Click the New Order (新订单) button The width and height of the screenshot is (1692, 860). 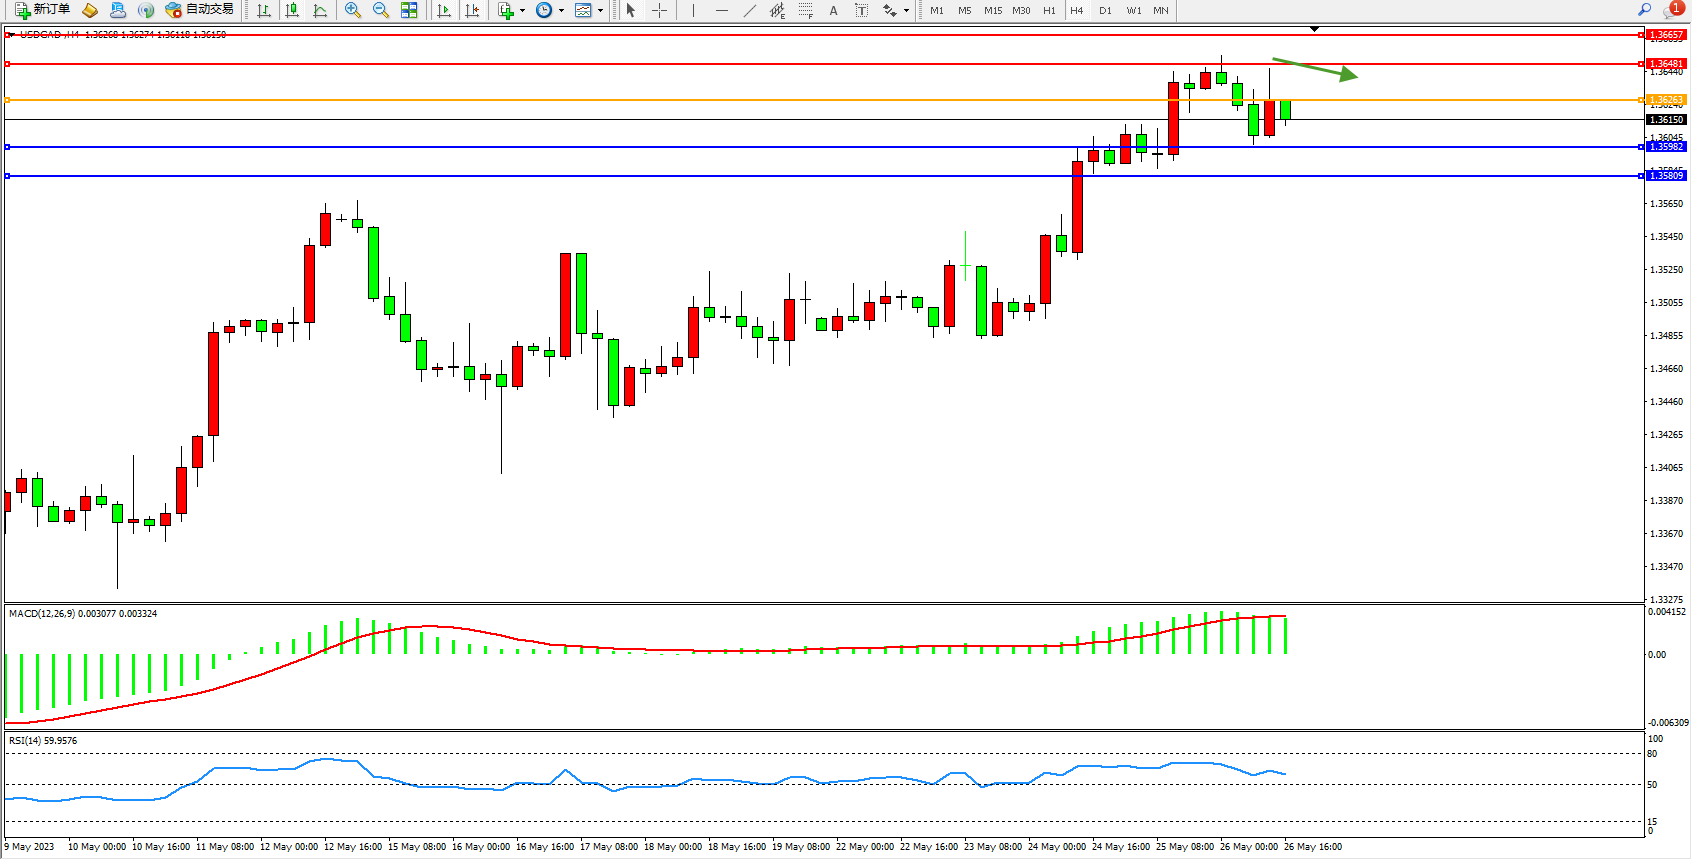(42, 10)
